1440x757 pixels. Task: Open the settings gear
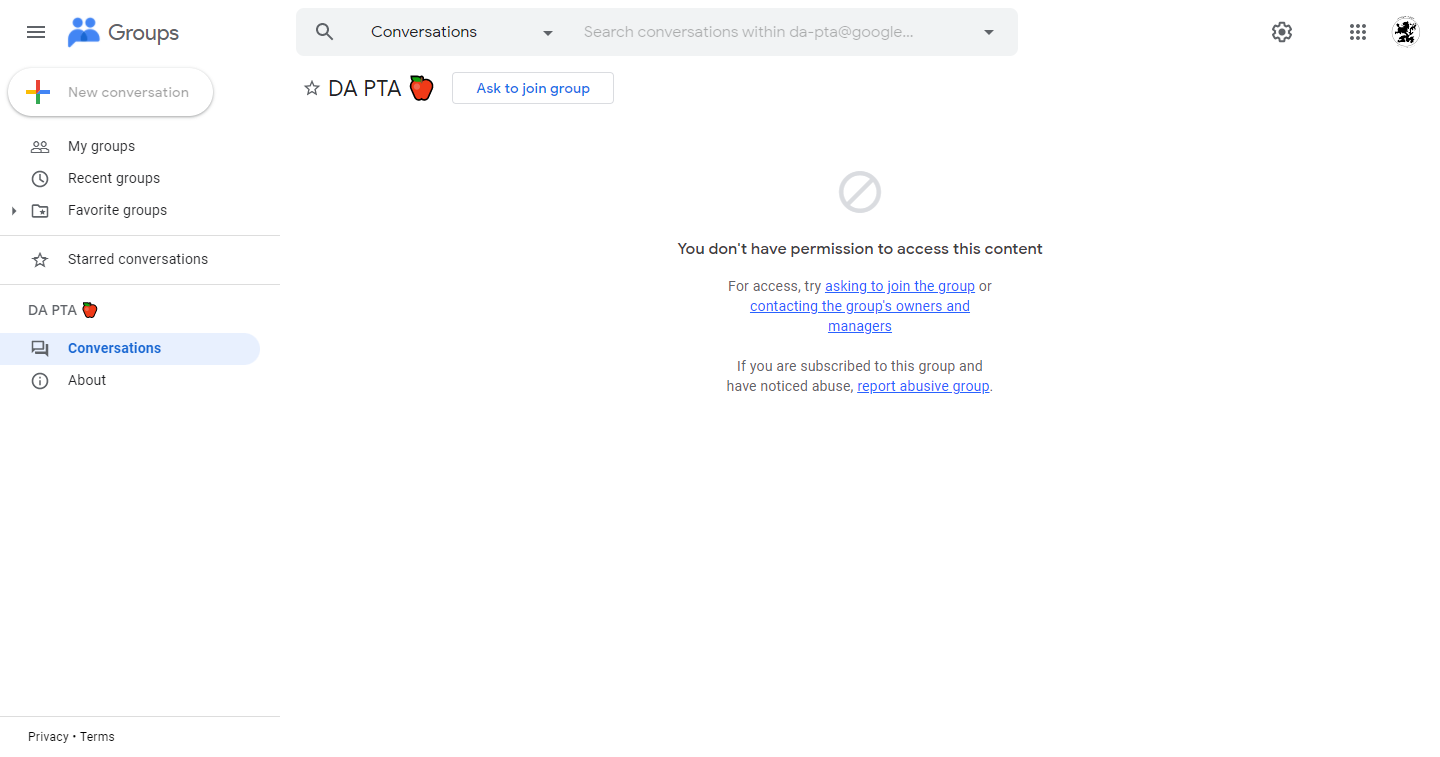[x=1282, y=32]
